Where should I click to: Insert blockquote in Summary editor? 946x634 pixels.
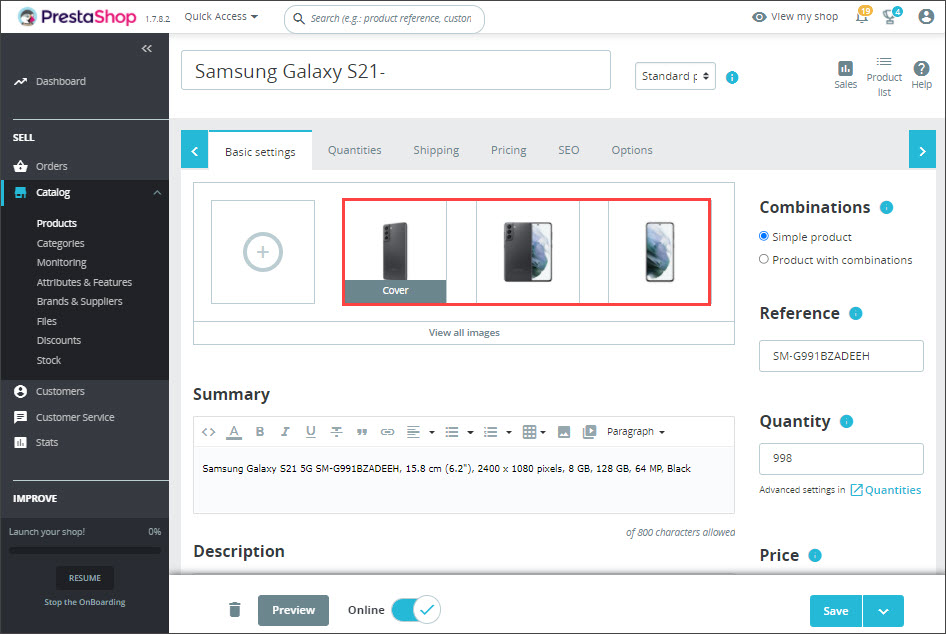pos(362,432)
